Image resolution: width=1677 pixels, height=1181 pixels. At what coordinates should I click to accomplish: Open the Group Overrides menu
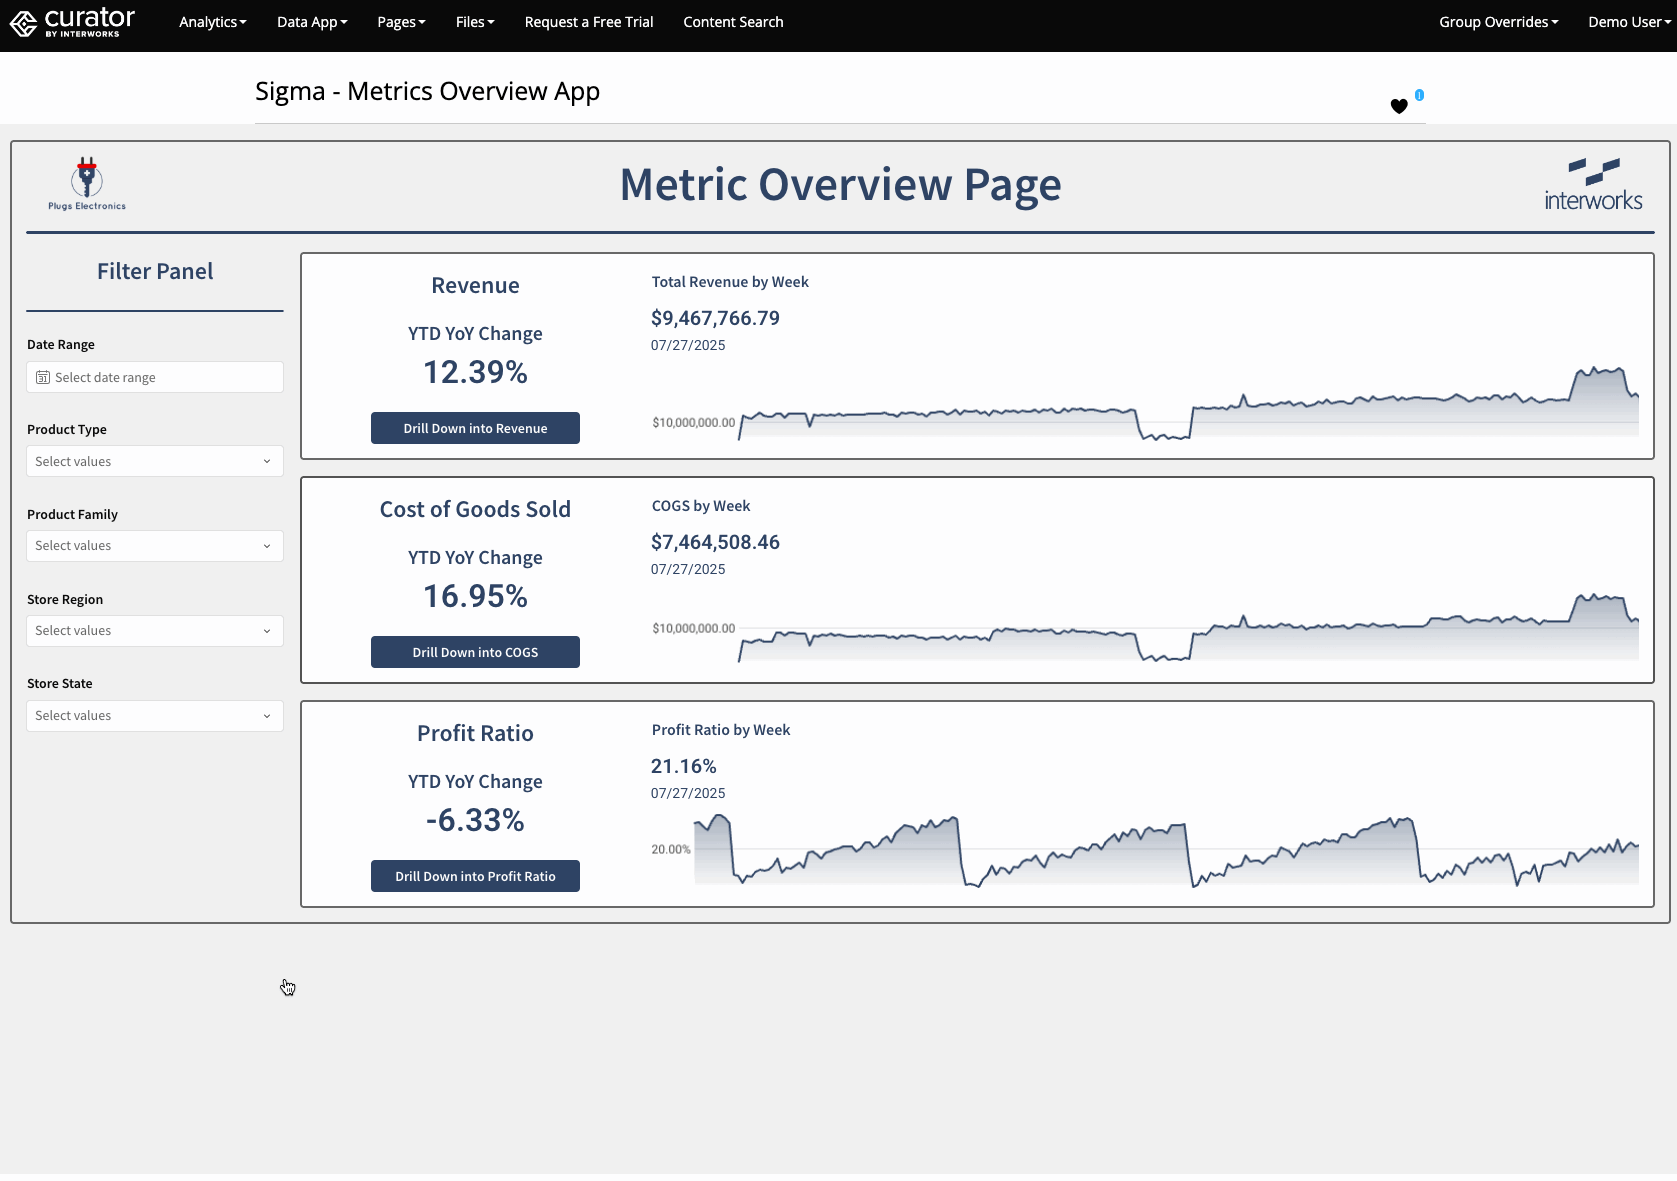(1498, 22)
